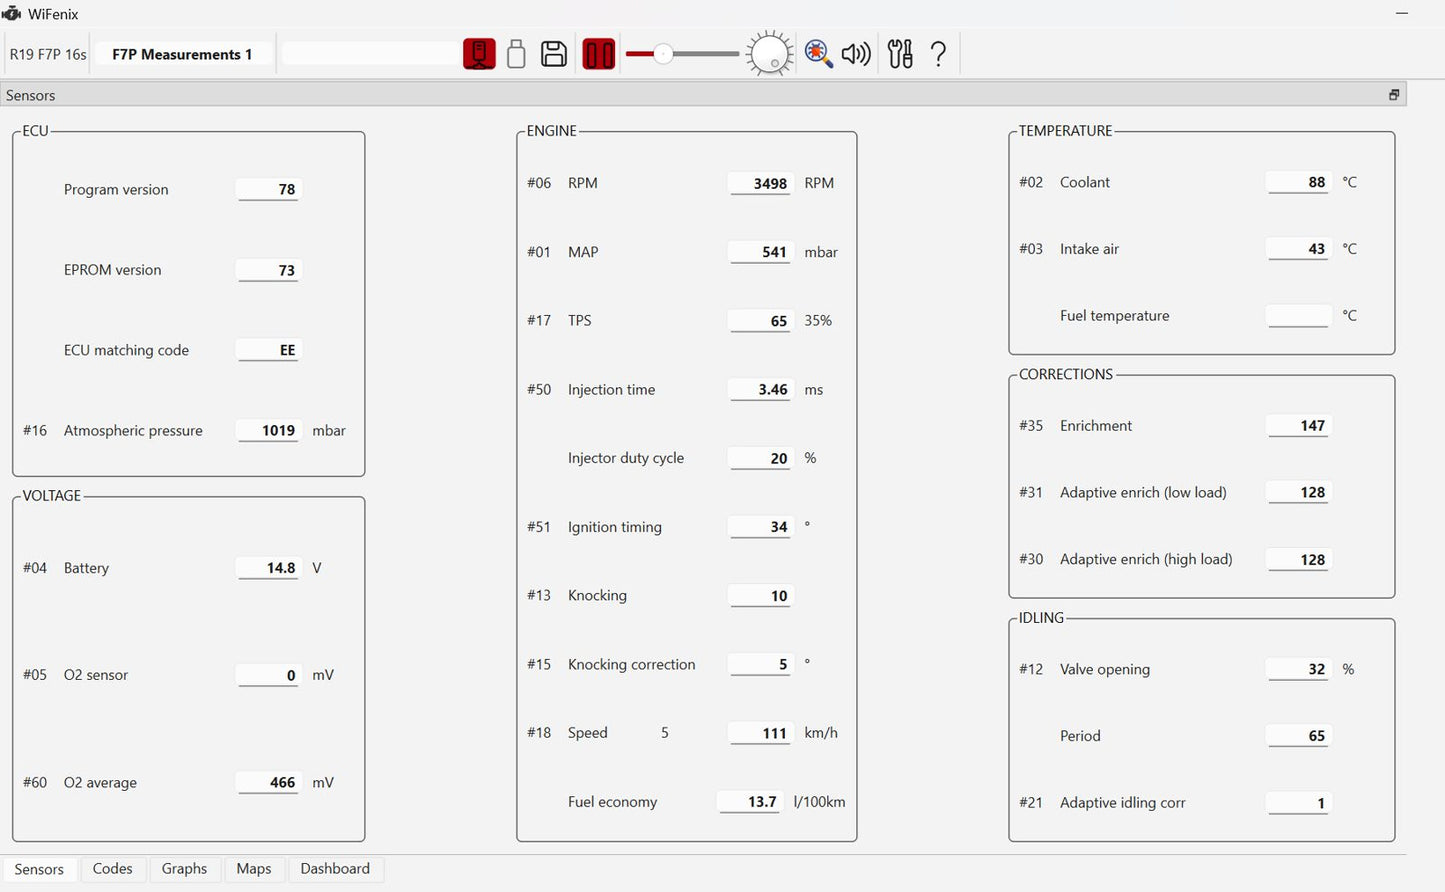This screenshot has height=892, width=1445.
Task: Save measurements with the floppy disk icon
Action: click(554, 53)
